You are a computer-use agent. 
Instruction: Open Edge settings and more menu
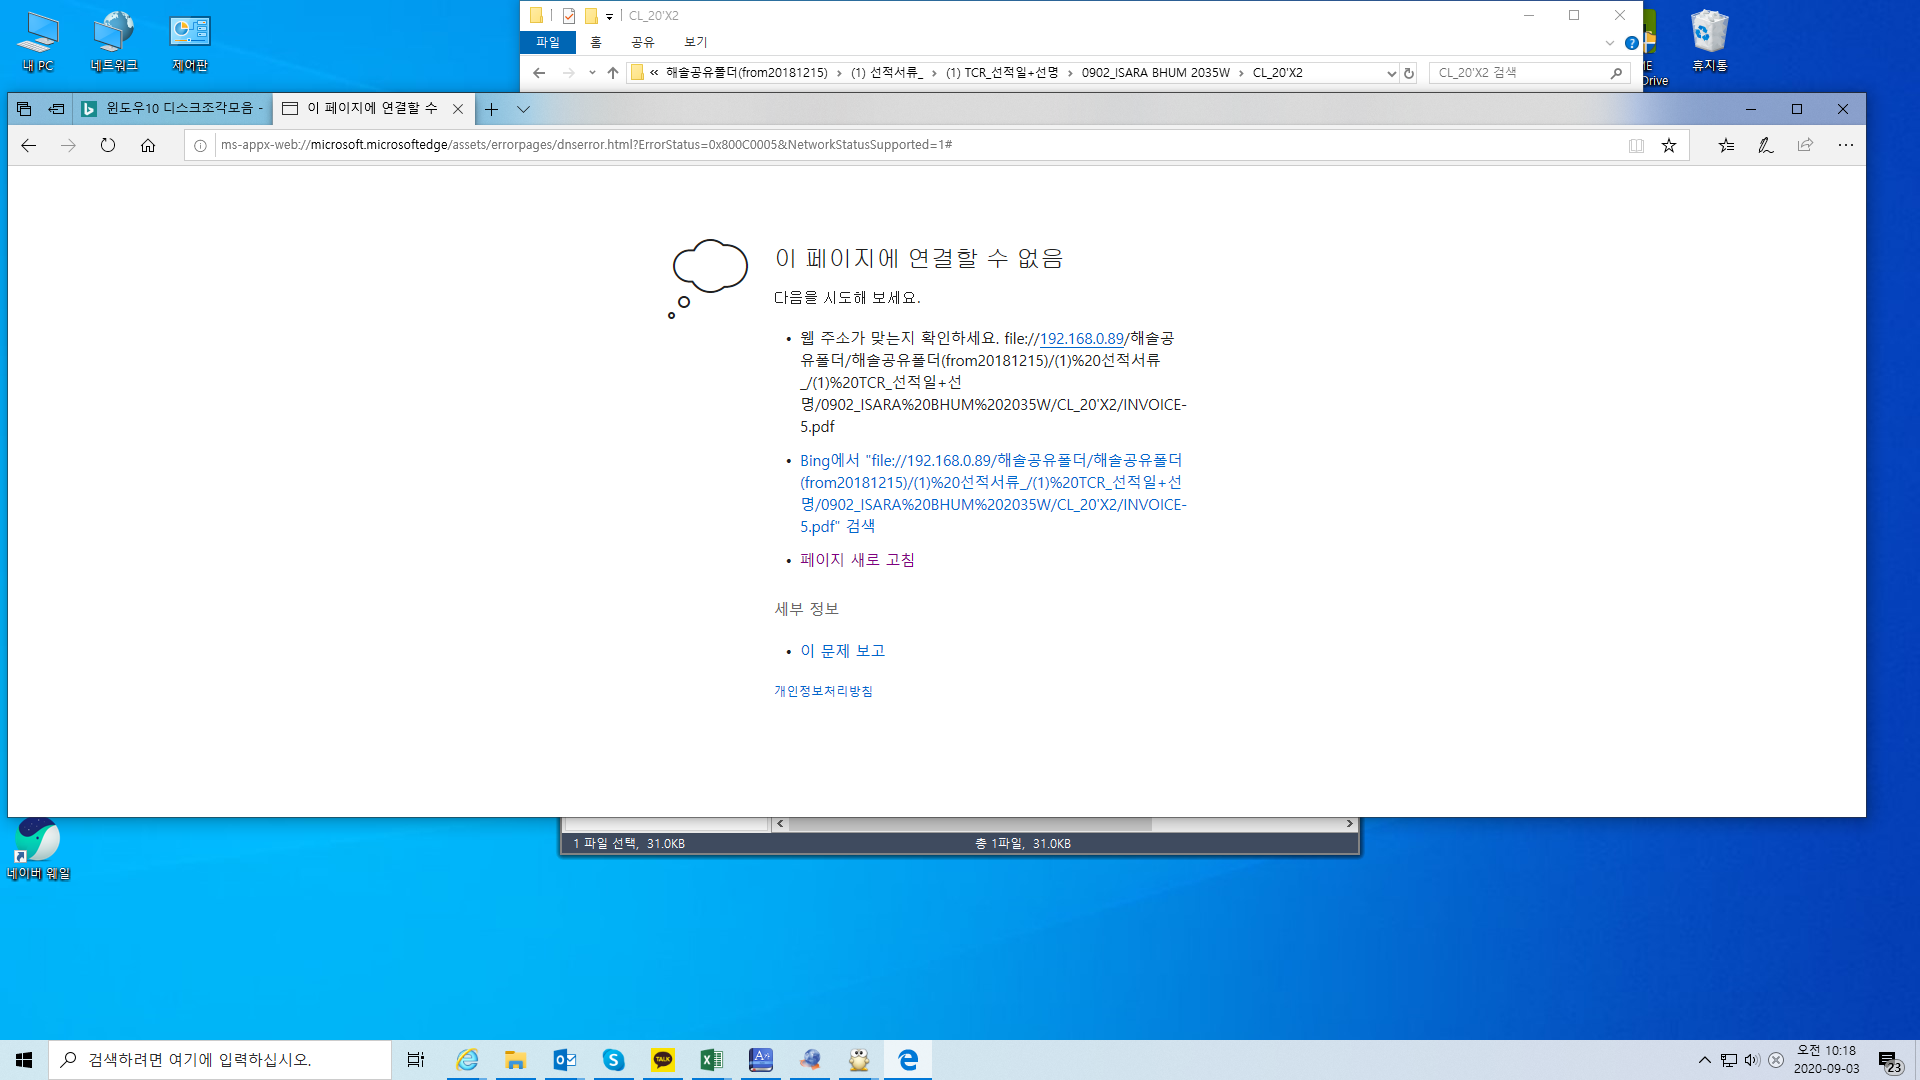1846,145
